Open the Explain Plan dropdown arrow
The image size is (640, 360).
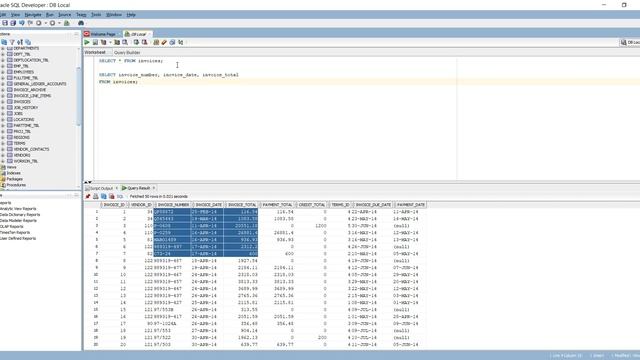click(110, 42)
